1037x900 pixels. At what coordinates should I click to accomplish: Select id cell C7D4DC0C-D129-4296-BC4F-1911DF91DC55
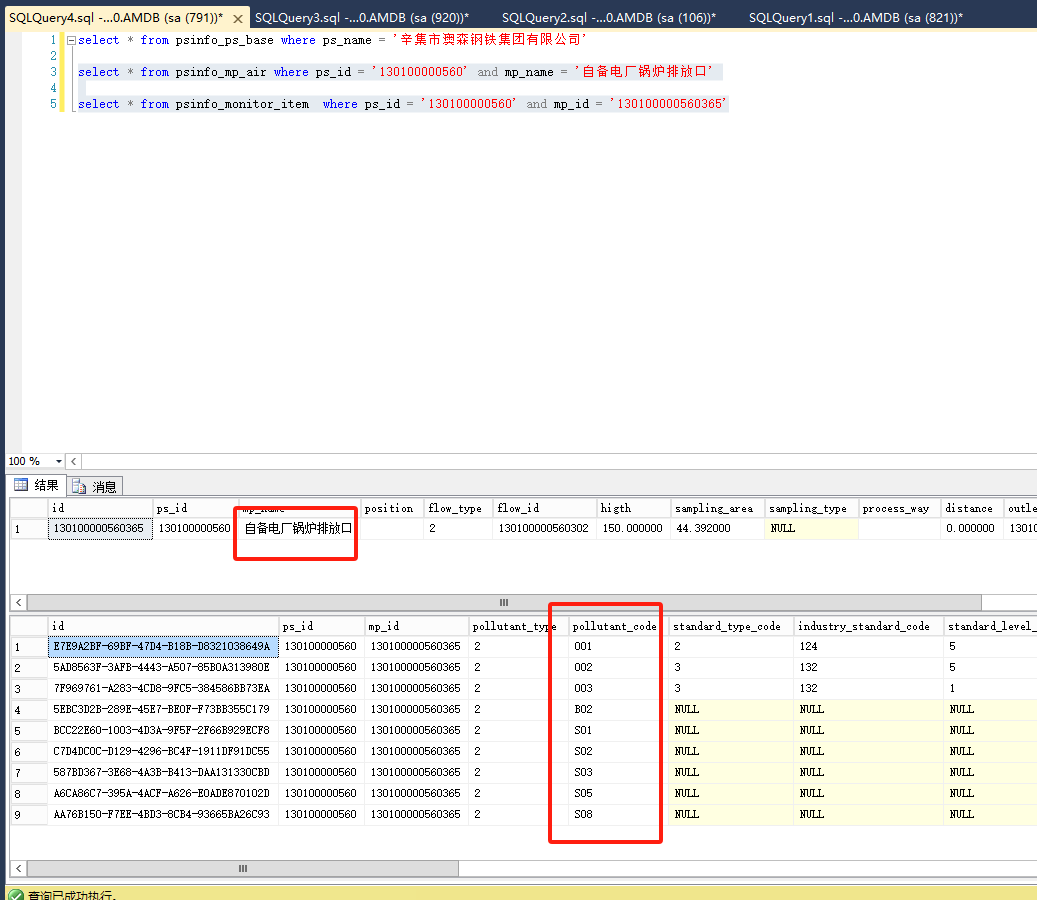pyautogui.click(x=163, y=751)
